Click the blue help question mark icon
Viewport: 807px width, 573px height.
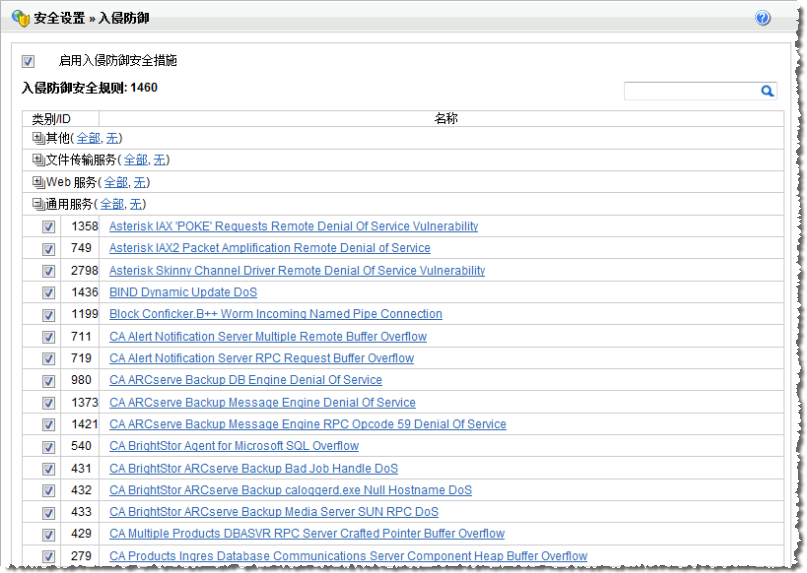(x=763, y=18)
